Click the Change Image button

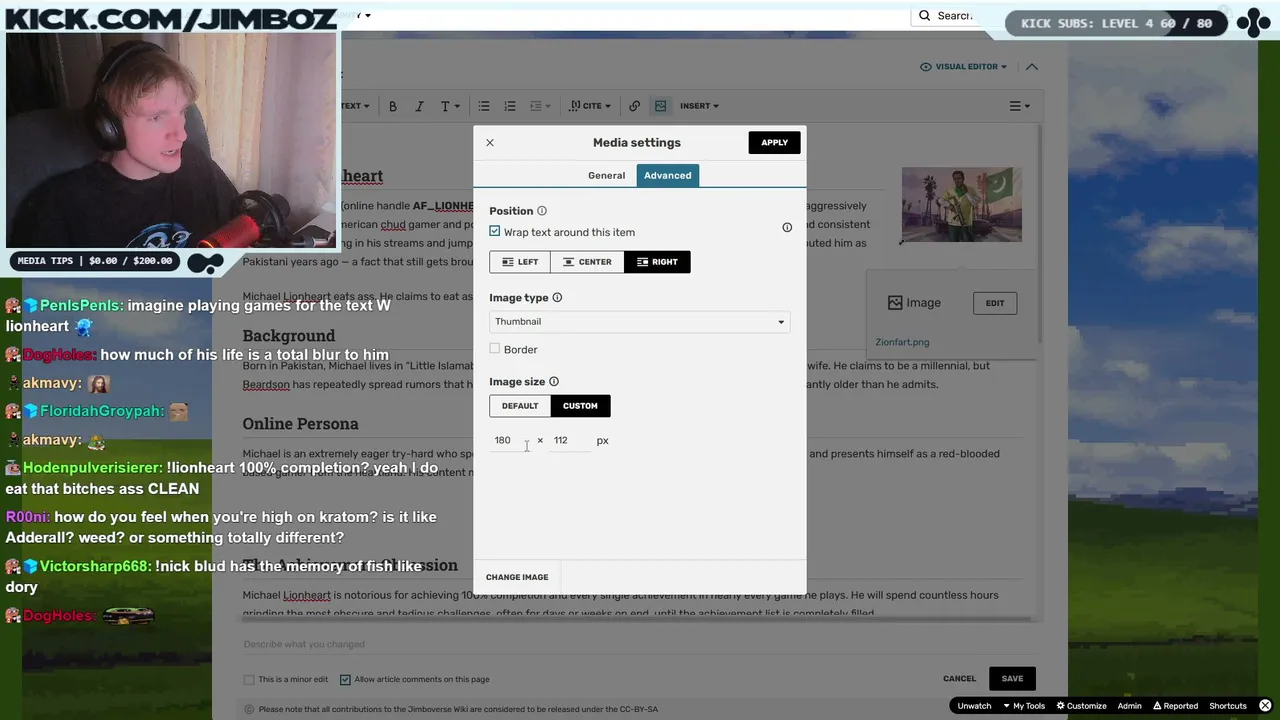pyautogui.click(x=517, y=577)
